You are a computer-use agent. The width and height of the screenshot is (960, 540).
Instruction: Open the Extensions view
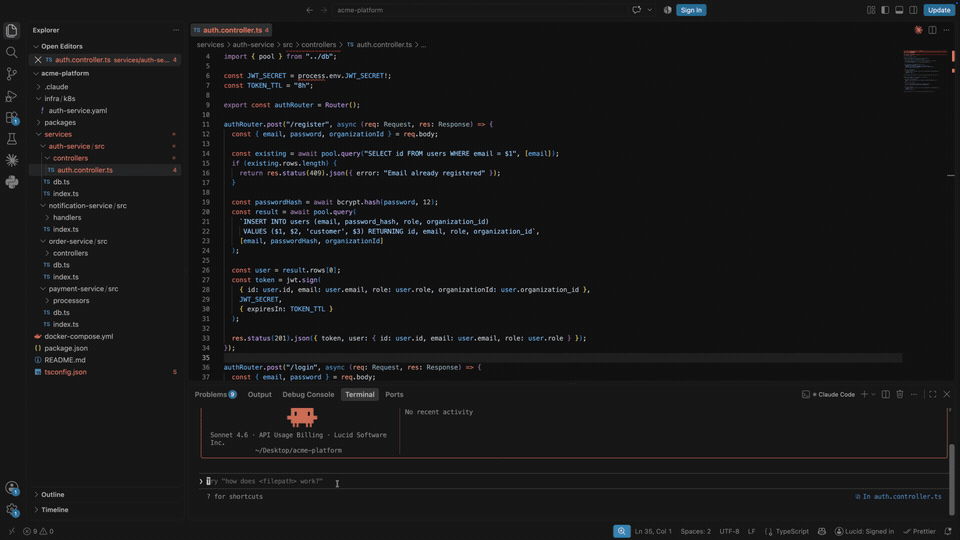[x=12, y=118]
